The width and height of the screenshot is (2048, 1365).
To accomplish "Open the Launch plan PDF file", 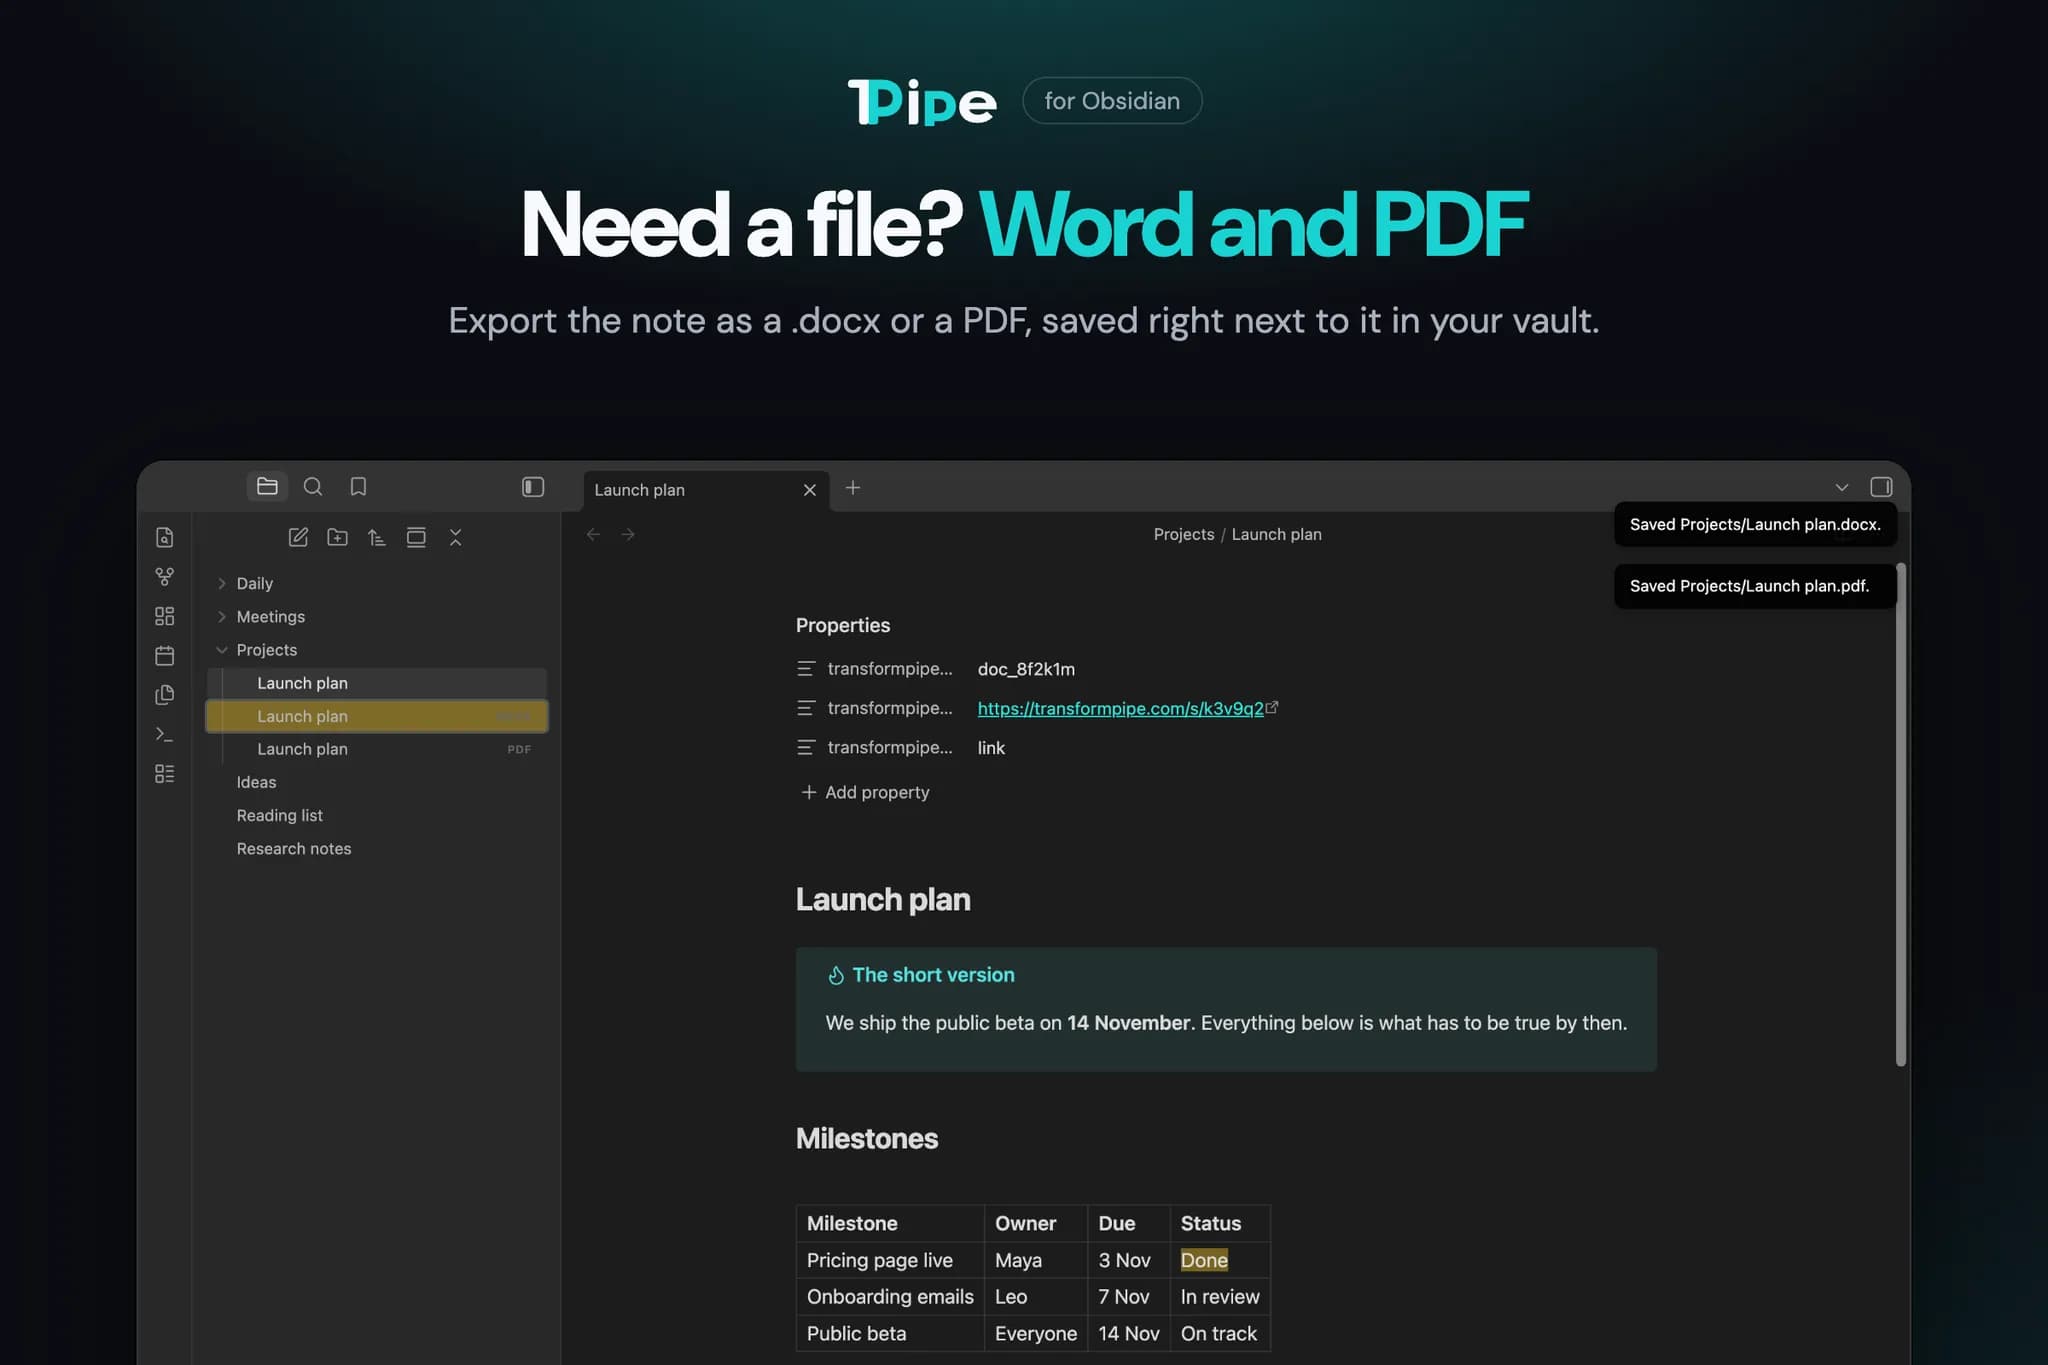I will pyautogui.click(x=378, y=749).
